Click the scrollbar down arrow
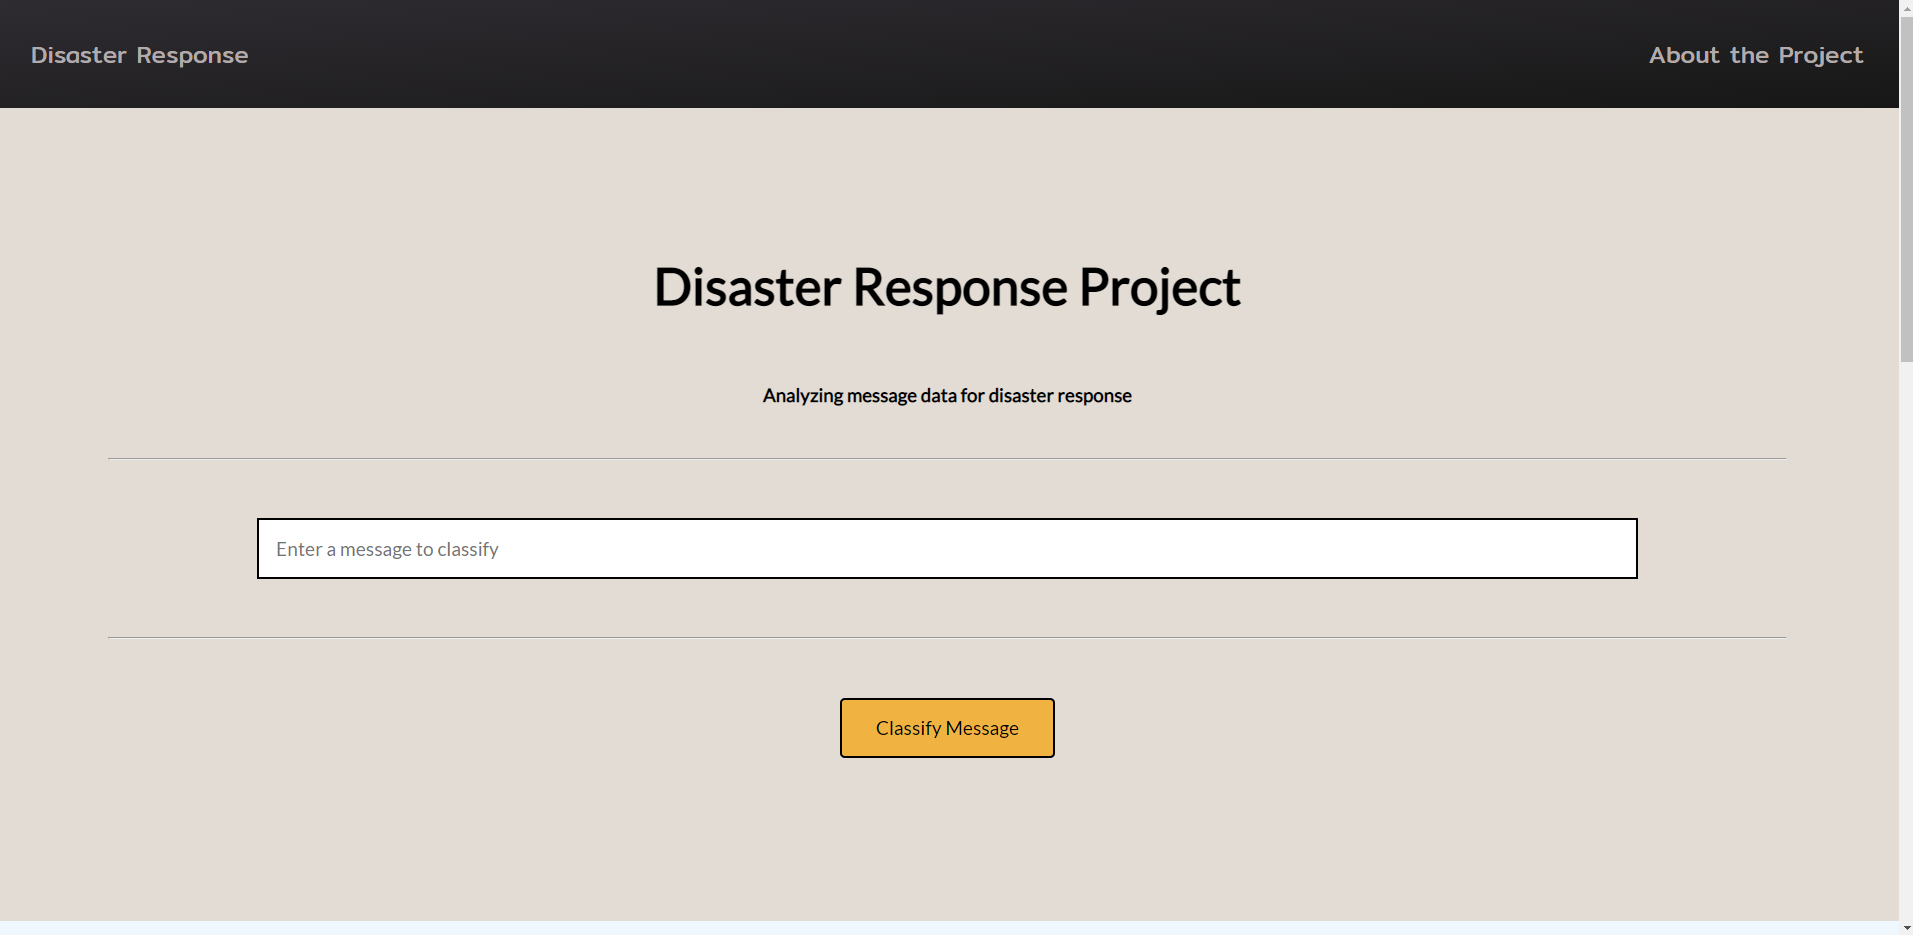 coord(1906,928)
